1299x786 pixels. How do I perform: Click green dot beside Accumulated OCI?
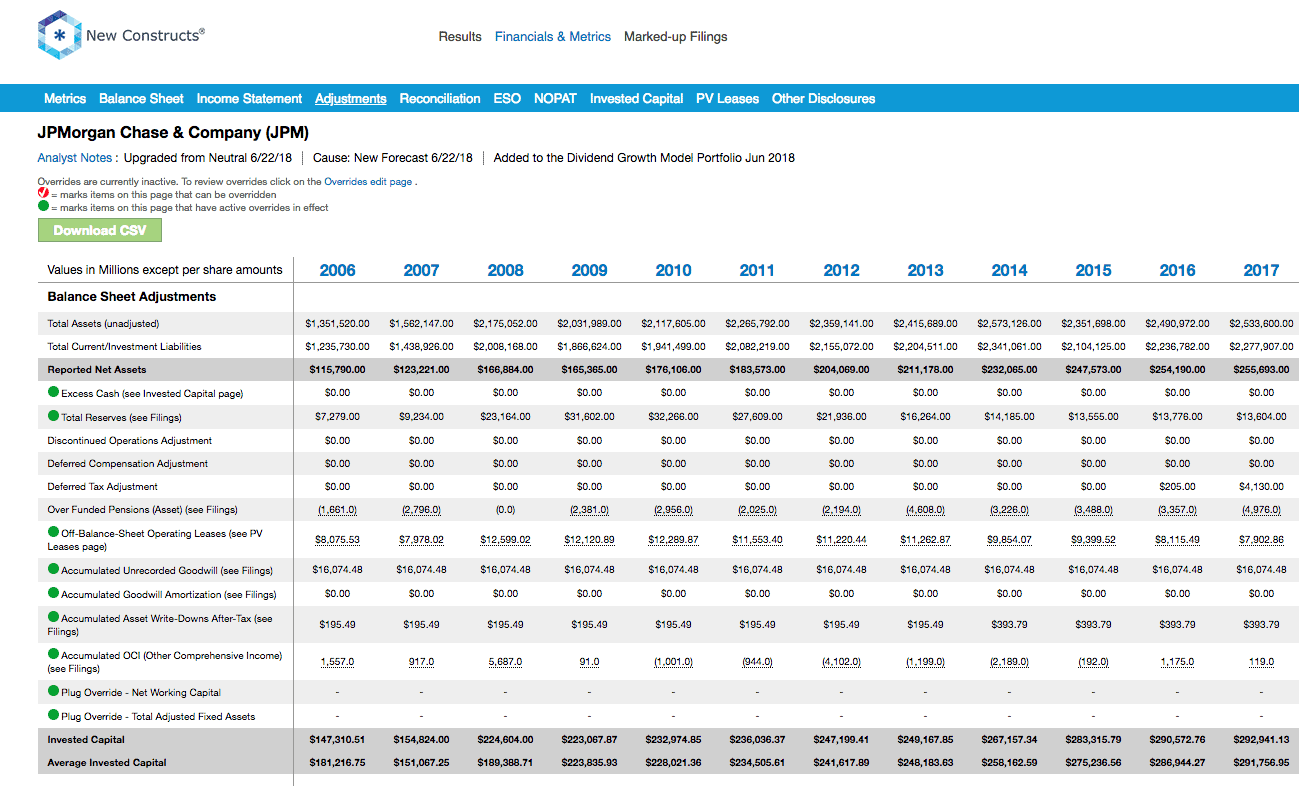[54, 655]
